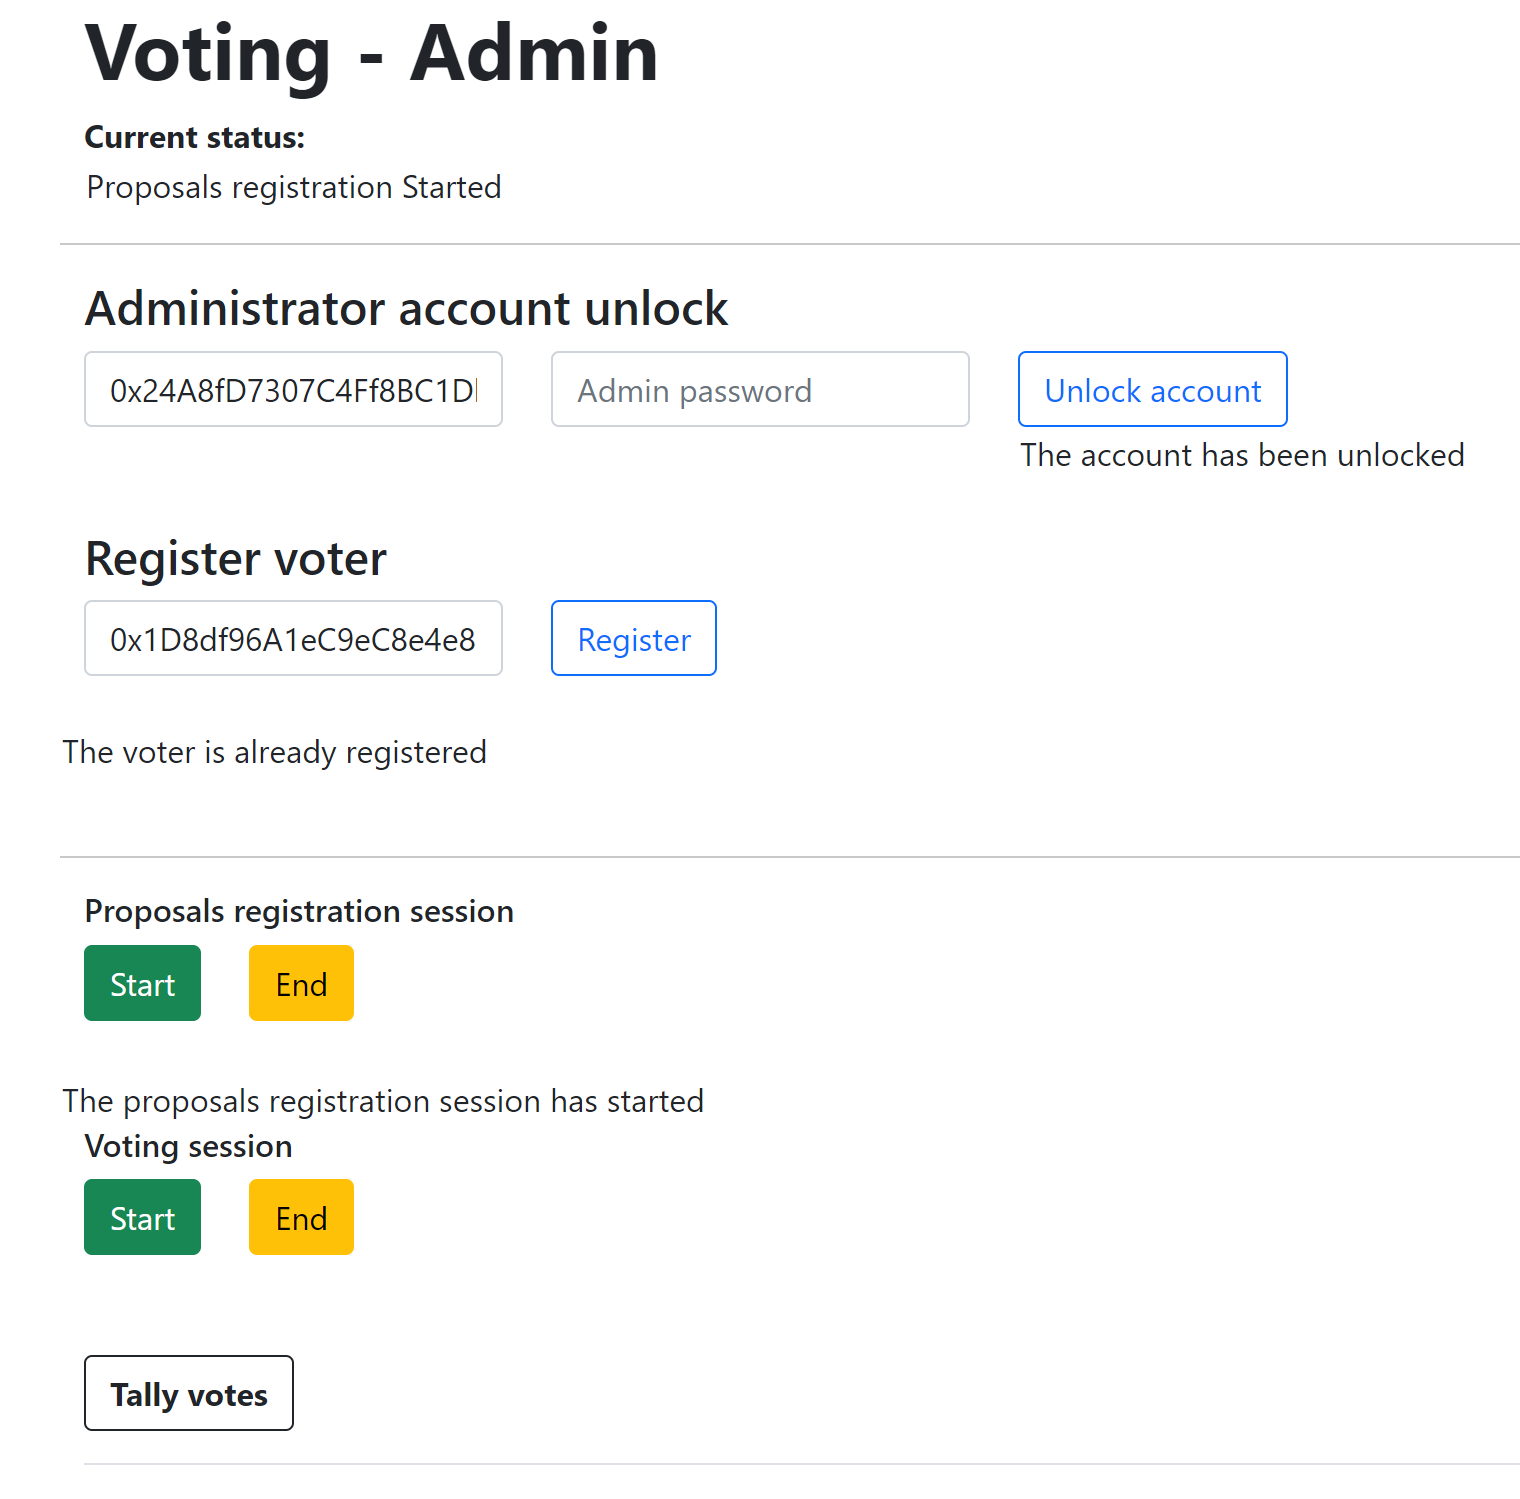Screen dimensions: 1520x1499
Task: End the proposals registration session
Action: point(301,984)
